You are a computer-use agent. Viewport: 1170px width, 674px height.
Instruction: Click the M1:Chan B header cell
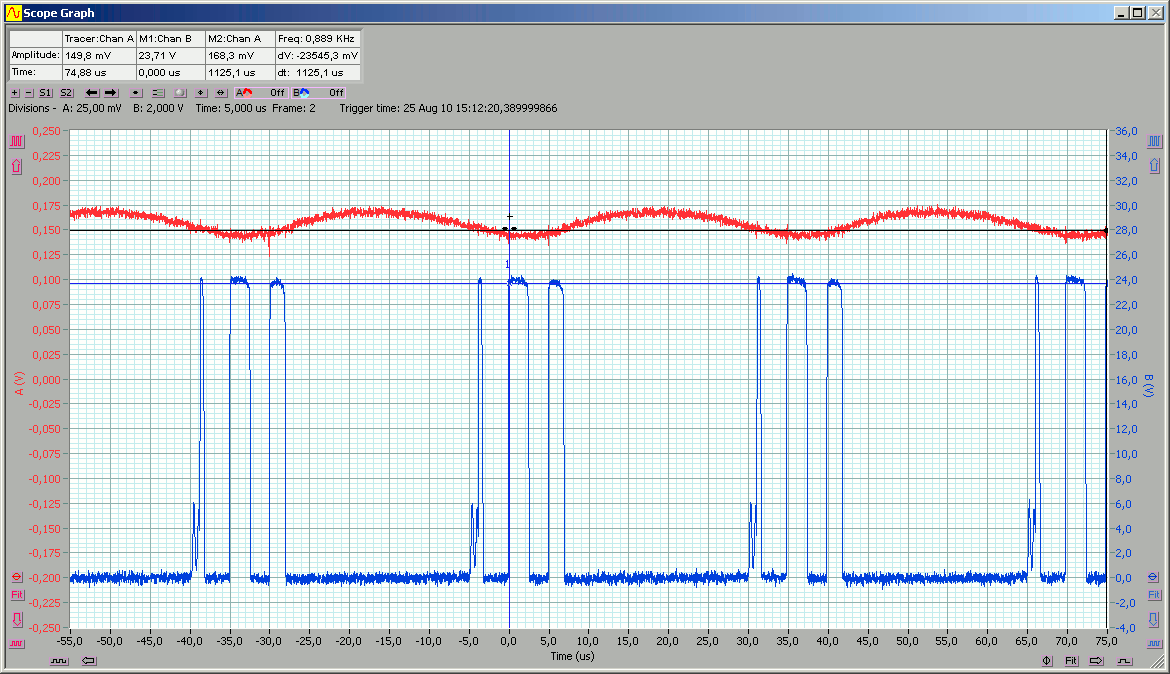tap(171, 39)
